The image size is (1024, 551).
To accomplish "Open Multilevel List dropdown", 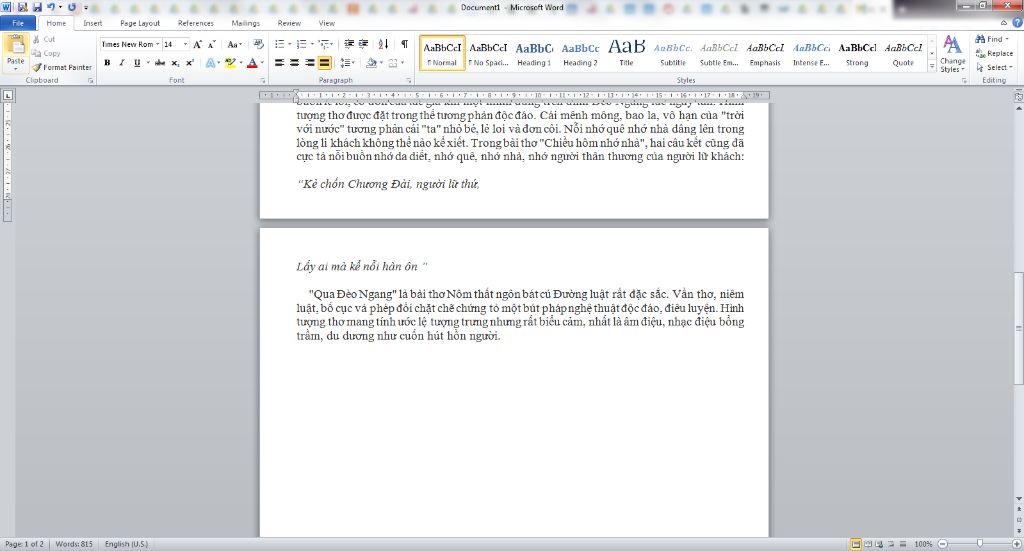I will [x=332, y=44].
